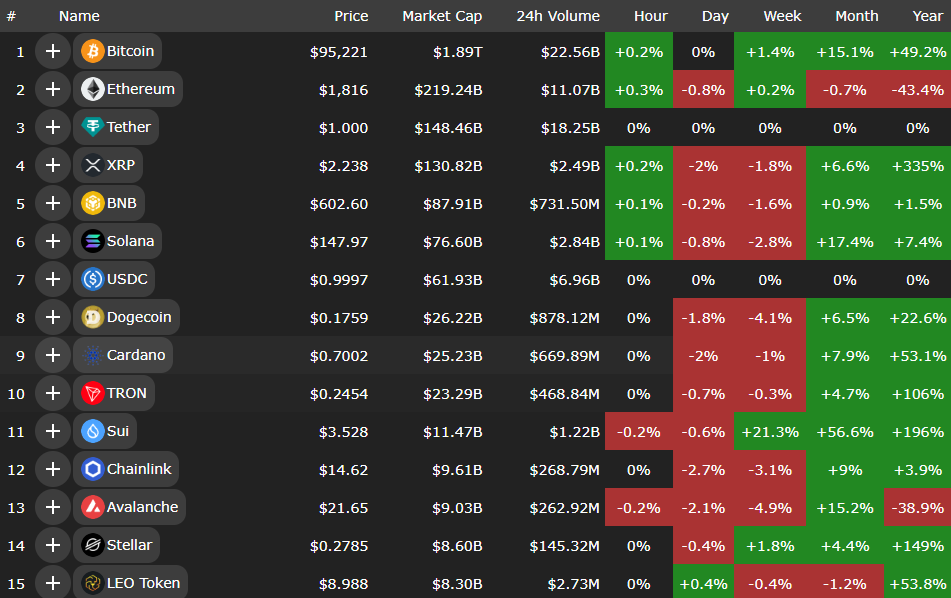
Task: Click the Chainlink logo icon
Action: (93, 469)
